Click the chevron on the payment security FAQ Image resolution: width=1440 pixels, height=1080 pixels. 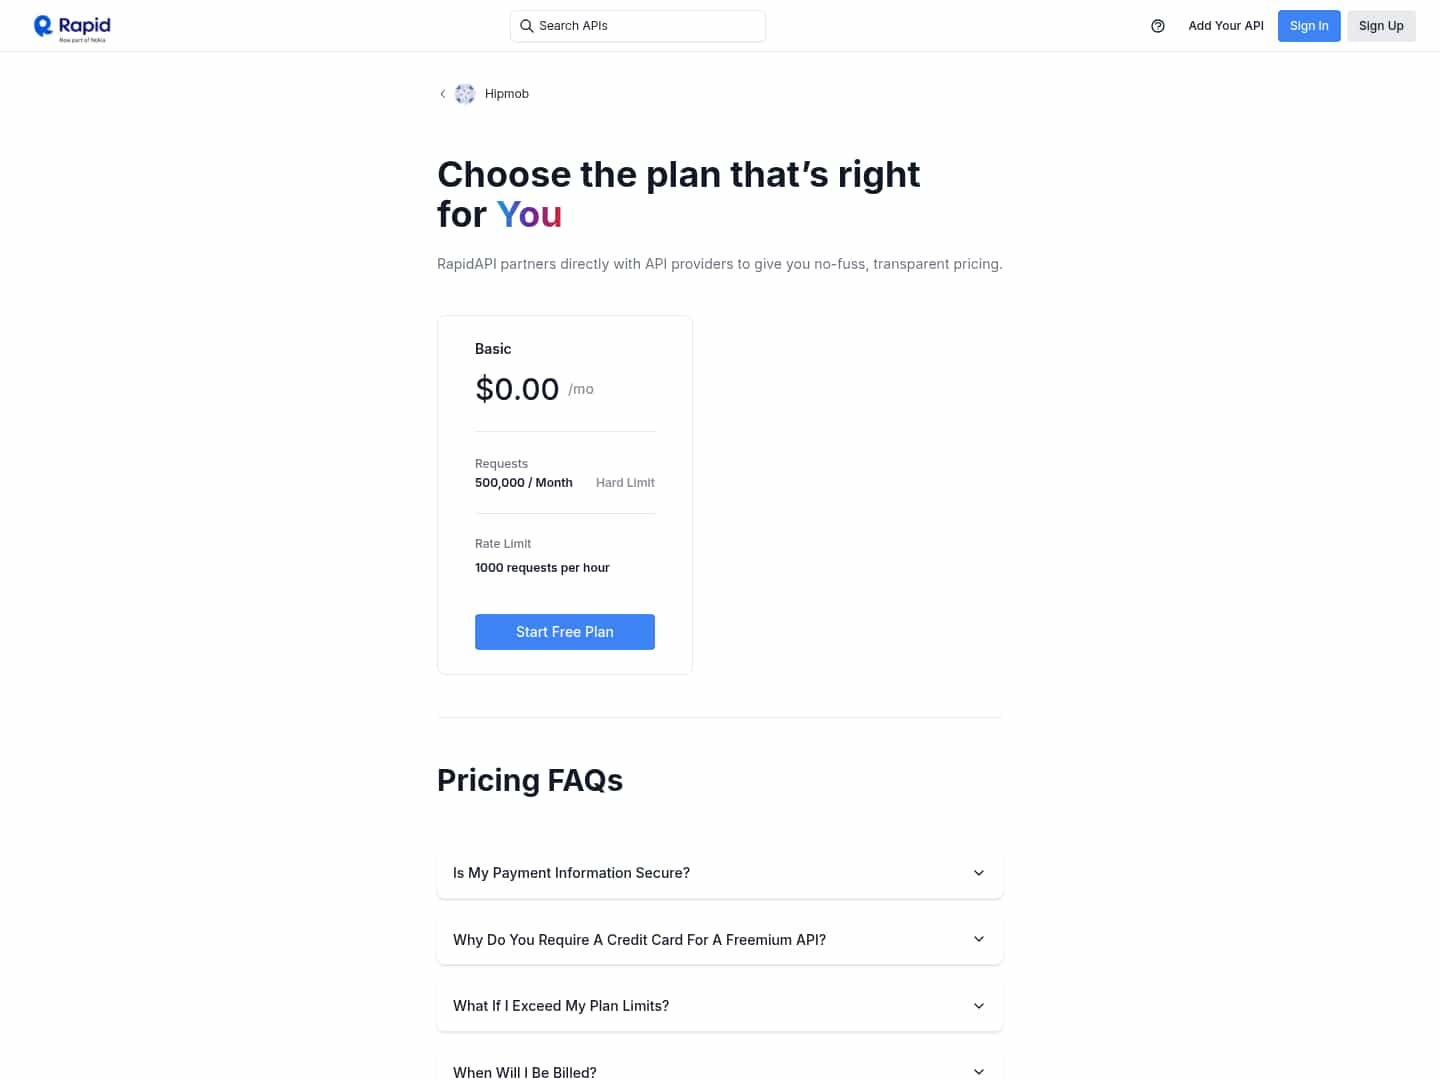979,873
